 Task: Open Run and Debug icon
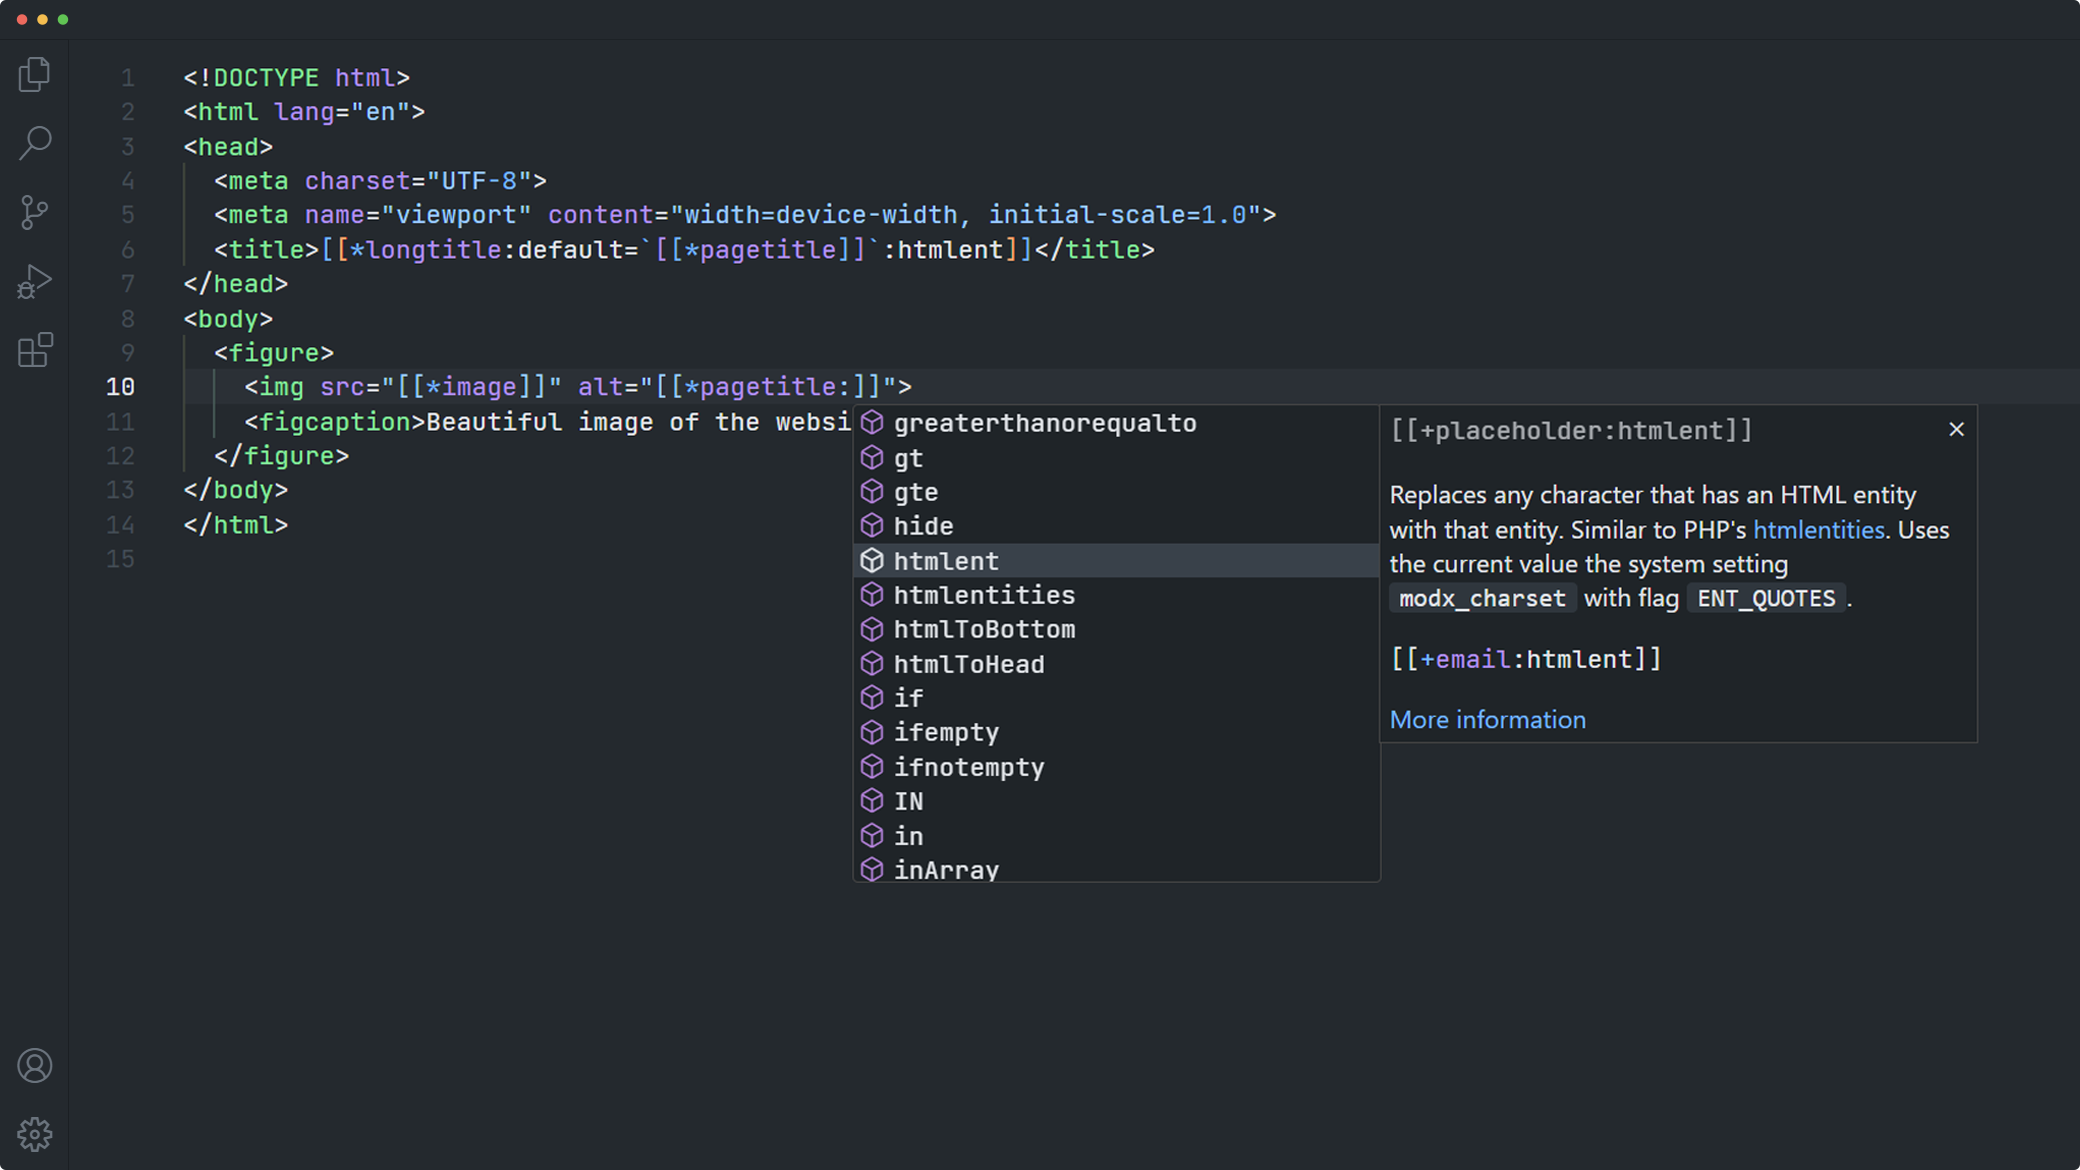pyautogui.click(x=35, y=282)
